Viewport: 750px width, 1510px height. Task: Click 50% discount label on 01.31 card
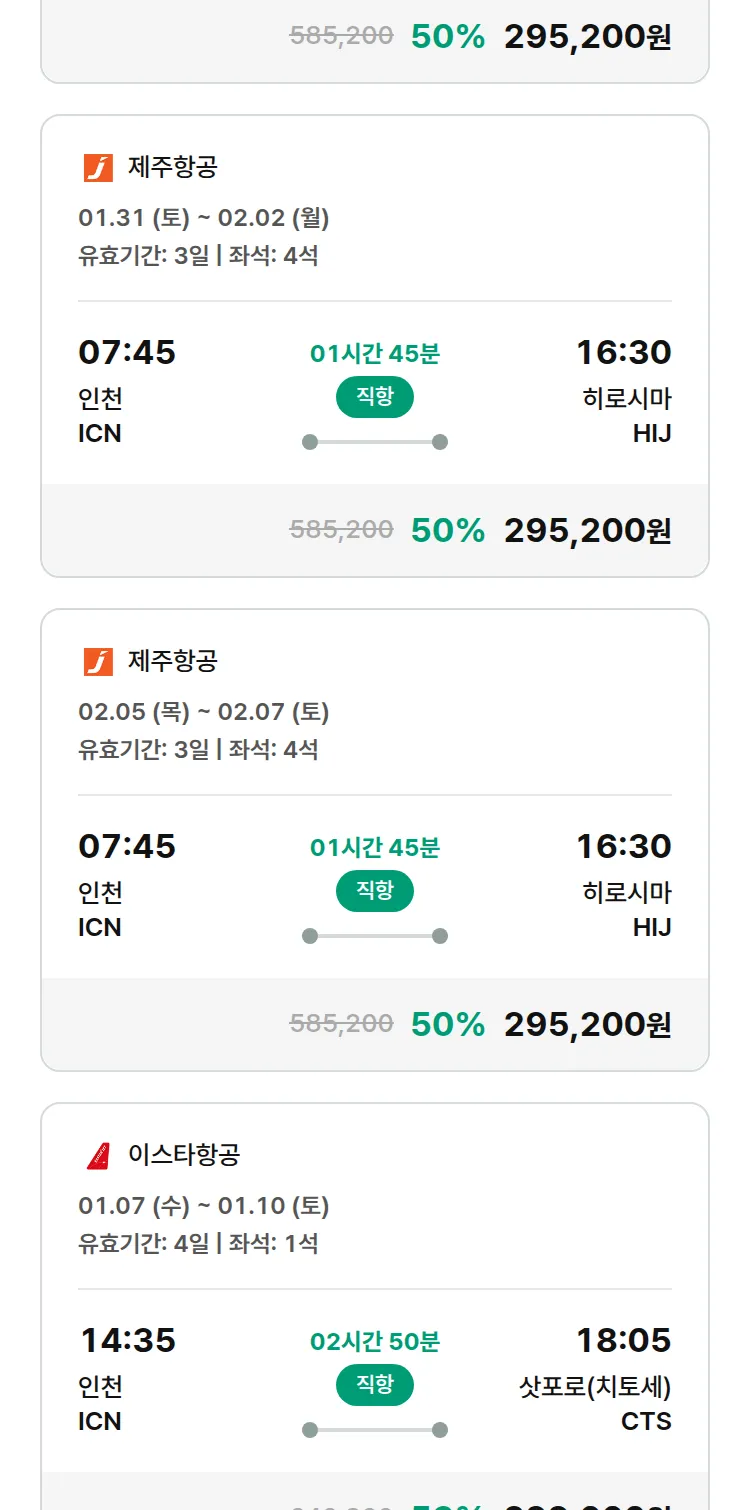coord(447,530)
